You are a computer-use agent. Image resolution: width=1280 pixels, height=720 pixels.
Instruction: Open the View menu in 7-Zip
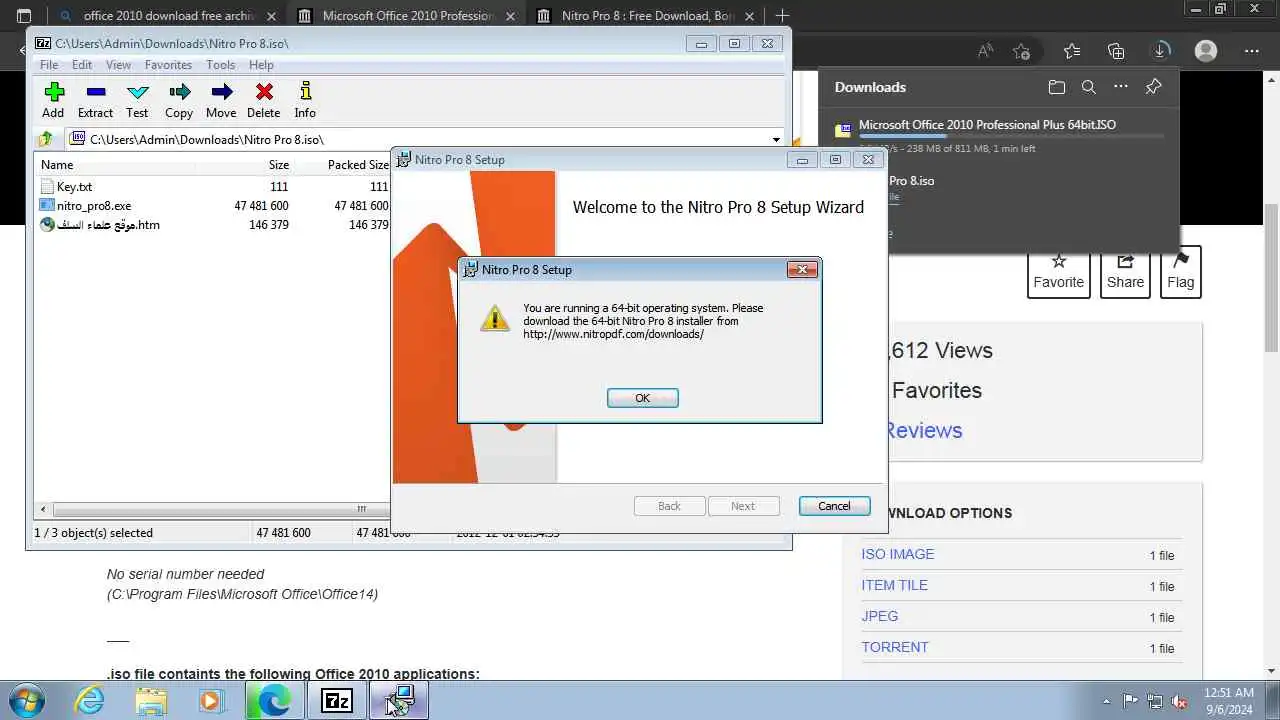pyautogui.click(x=118, y=65)
